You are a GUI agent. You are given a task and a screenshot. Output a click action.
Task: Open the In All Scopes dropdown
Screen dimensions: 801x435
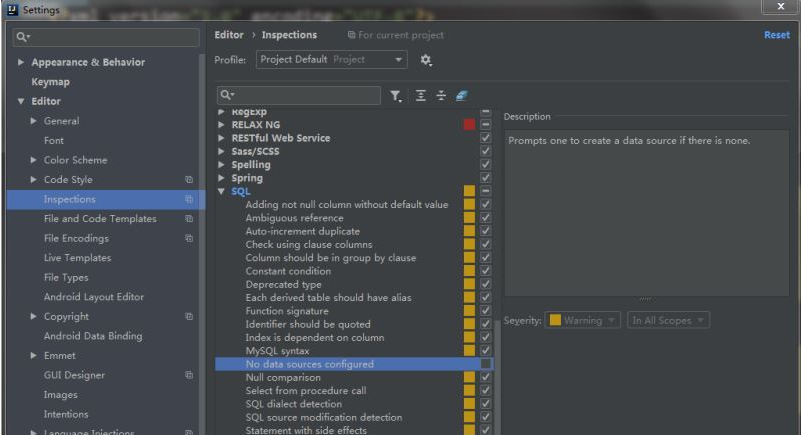(x=668, y=321)
